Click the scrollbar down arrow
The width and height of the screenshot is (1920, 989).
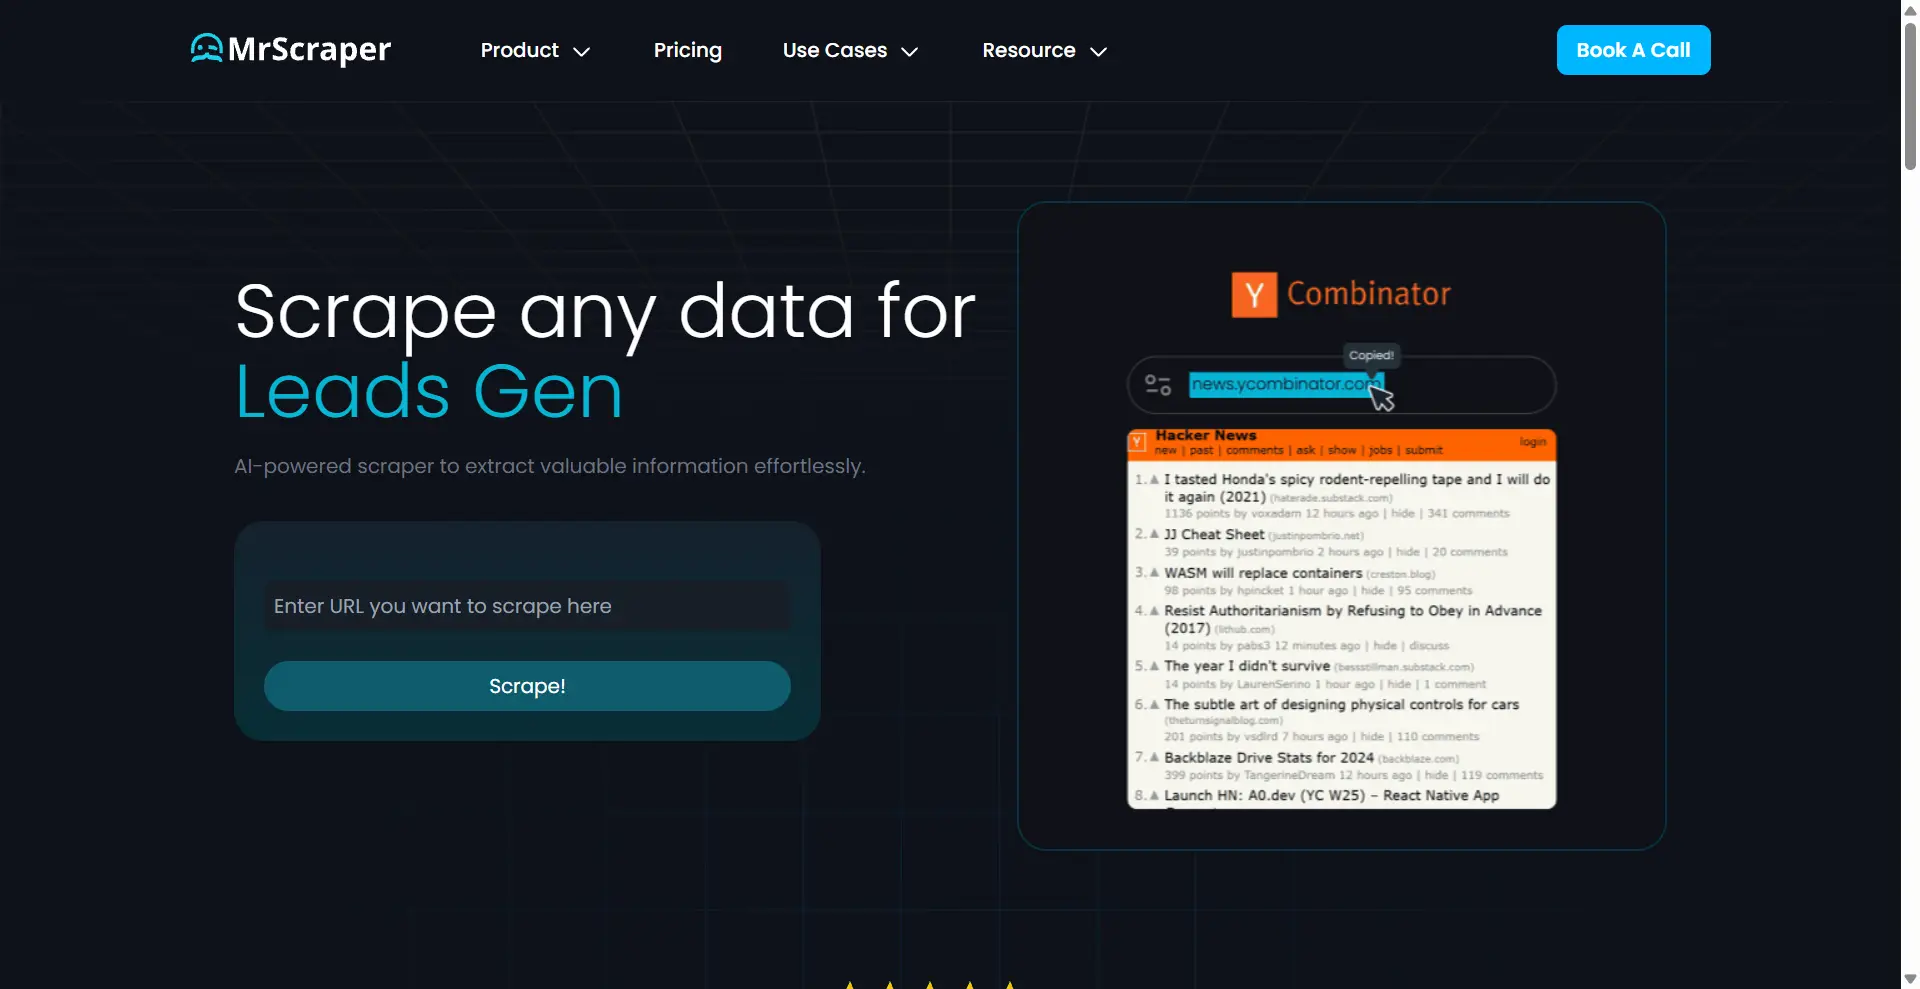point(1910,979)
